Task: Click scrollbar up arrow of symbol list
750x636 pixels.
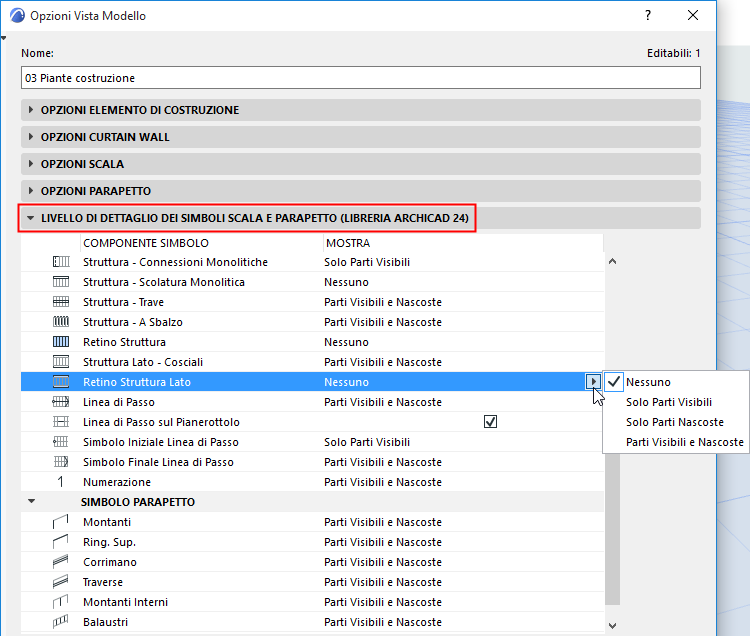Action: (612, 262)
